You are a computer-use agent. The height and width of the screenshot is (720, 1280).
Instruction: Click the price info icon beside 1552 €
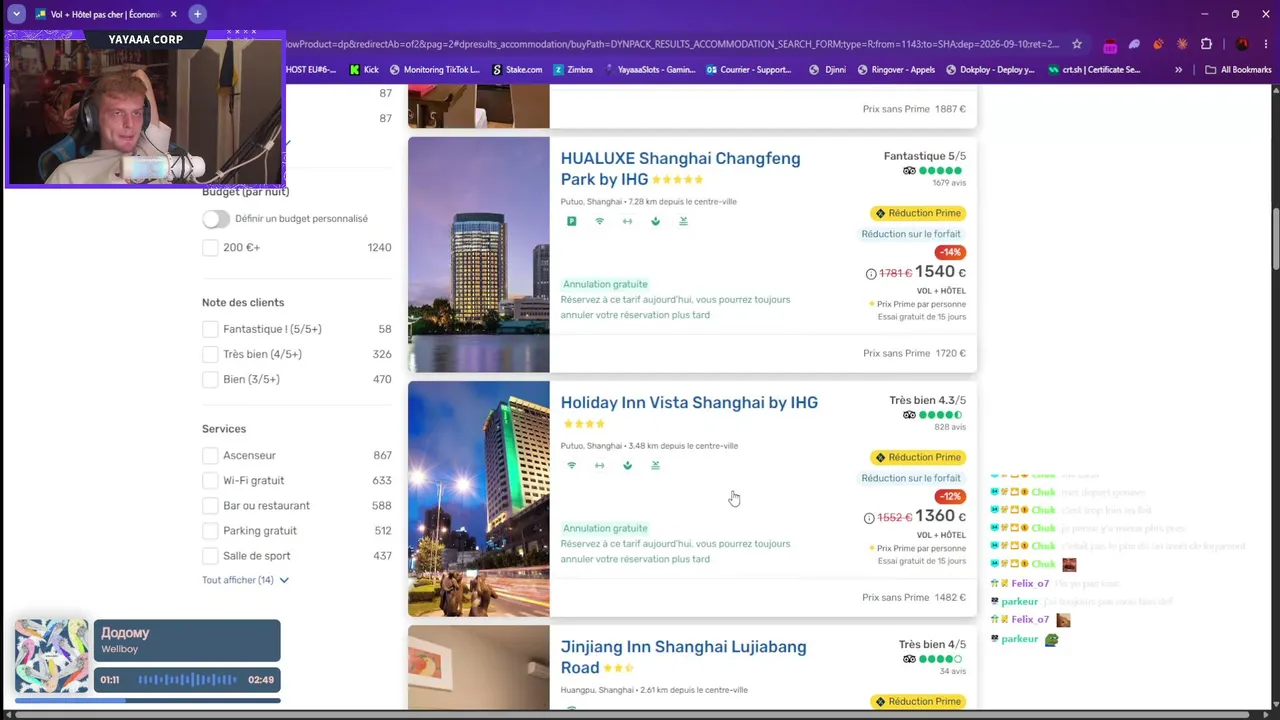pyautogui.click(x=869, y=518)
